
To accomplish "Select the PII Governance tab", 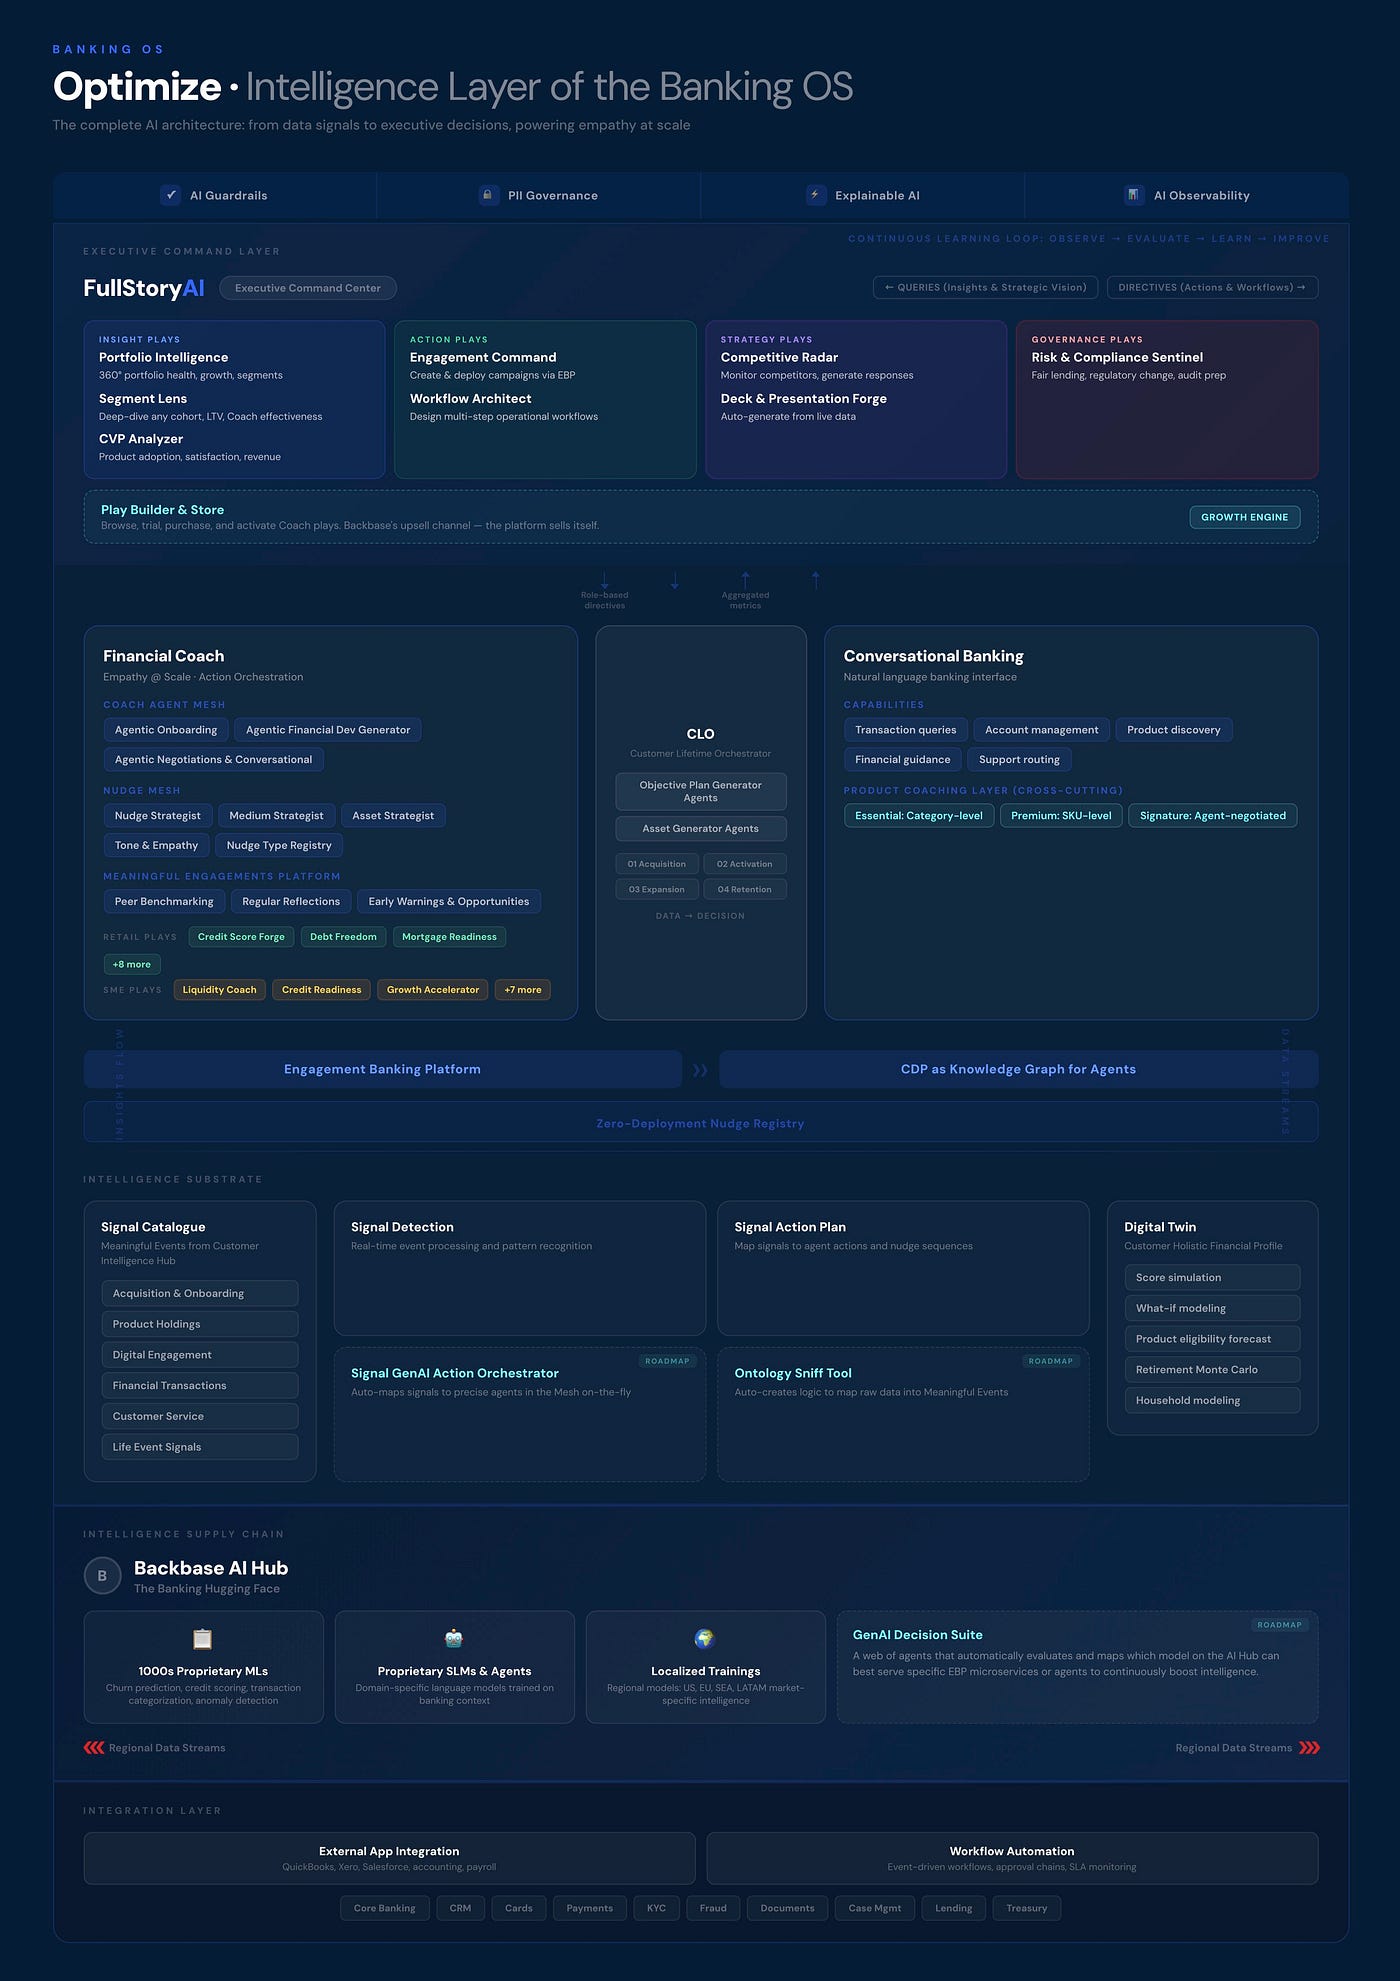I will (x=538, y=195).
